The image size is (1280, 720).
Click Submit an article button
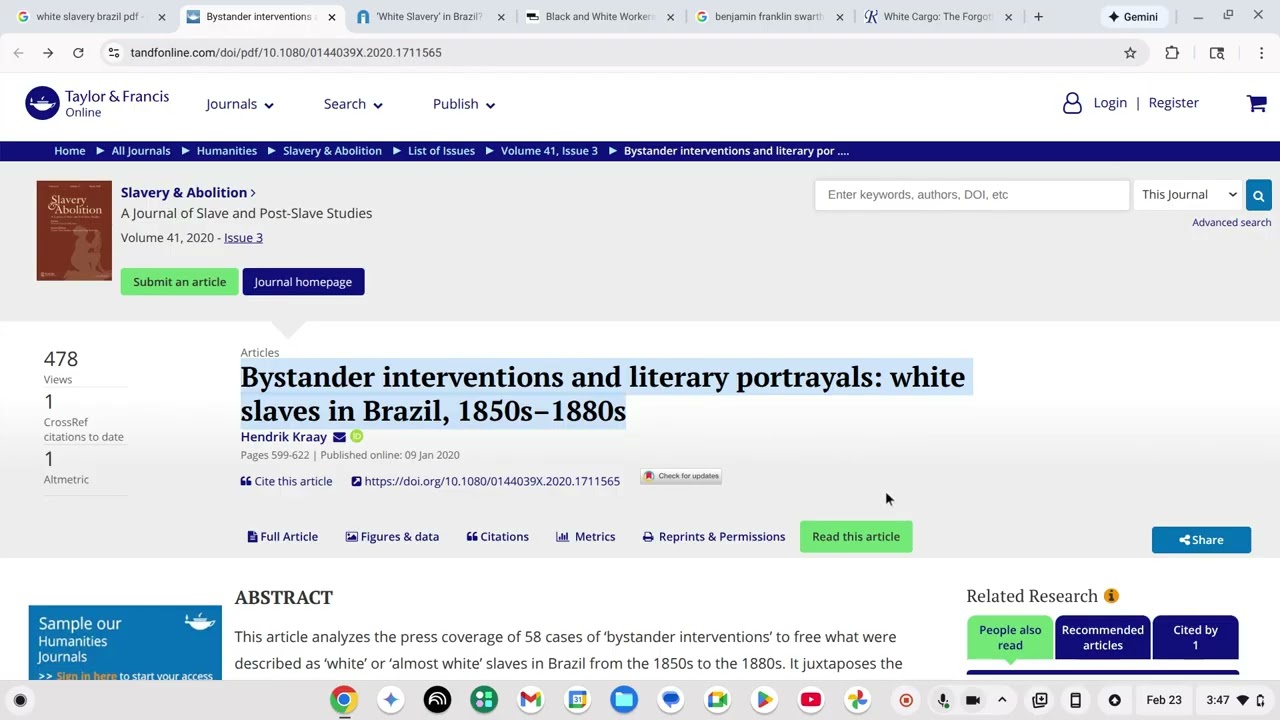180,282
